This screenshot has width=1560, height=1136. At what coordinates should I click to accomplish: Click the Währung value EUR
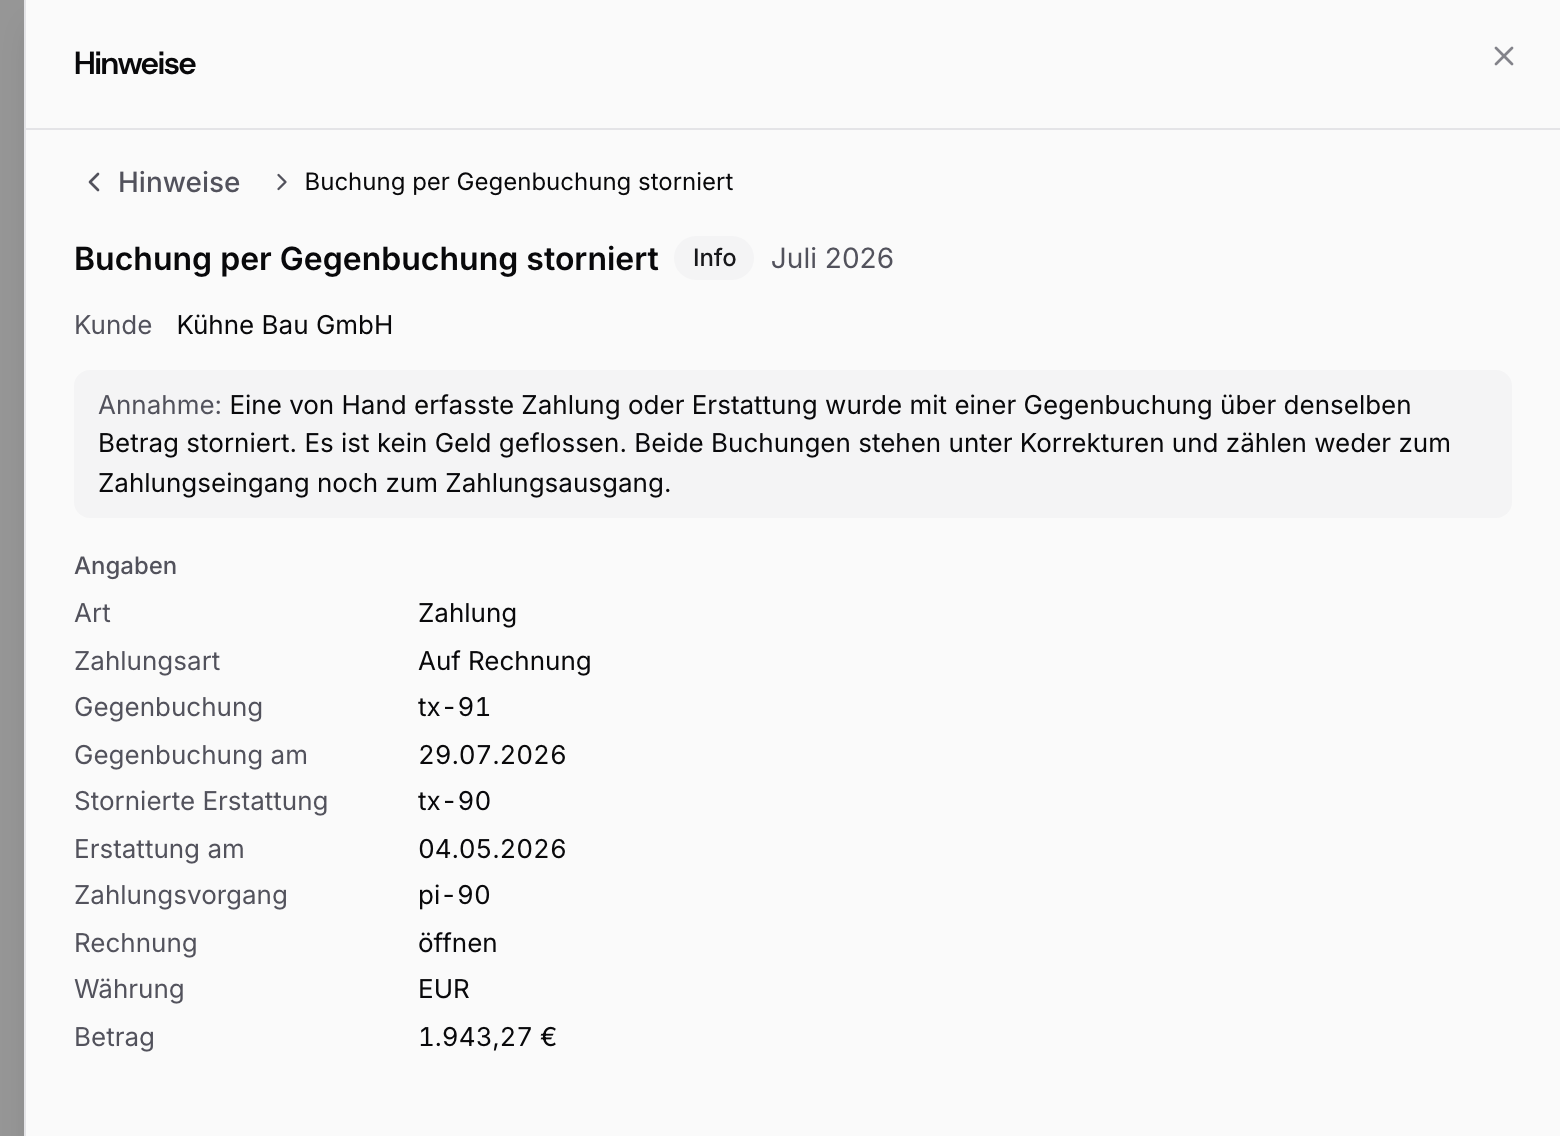click(444, 989)
